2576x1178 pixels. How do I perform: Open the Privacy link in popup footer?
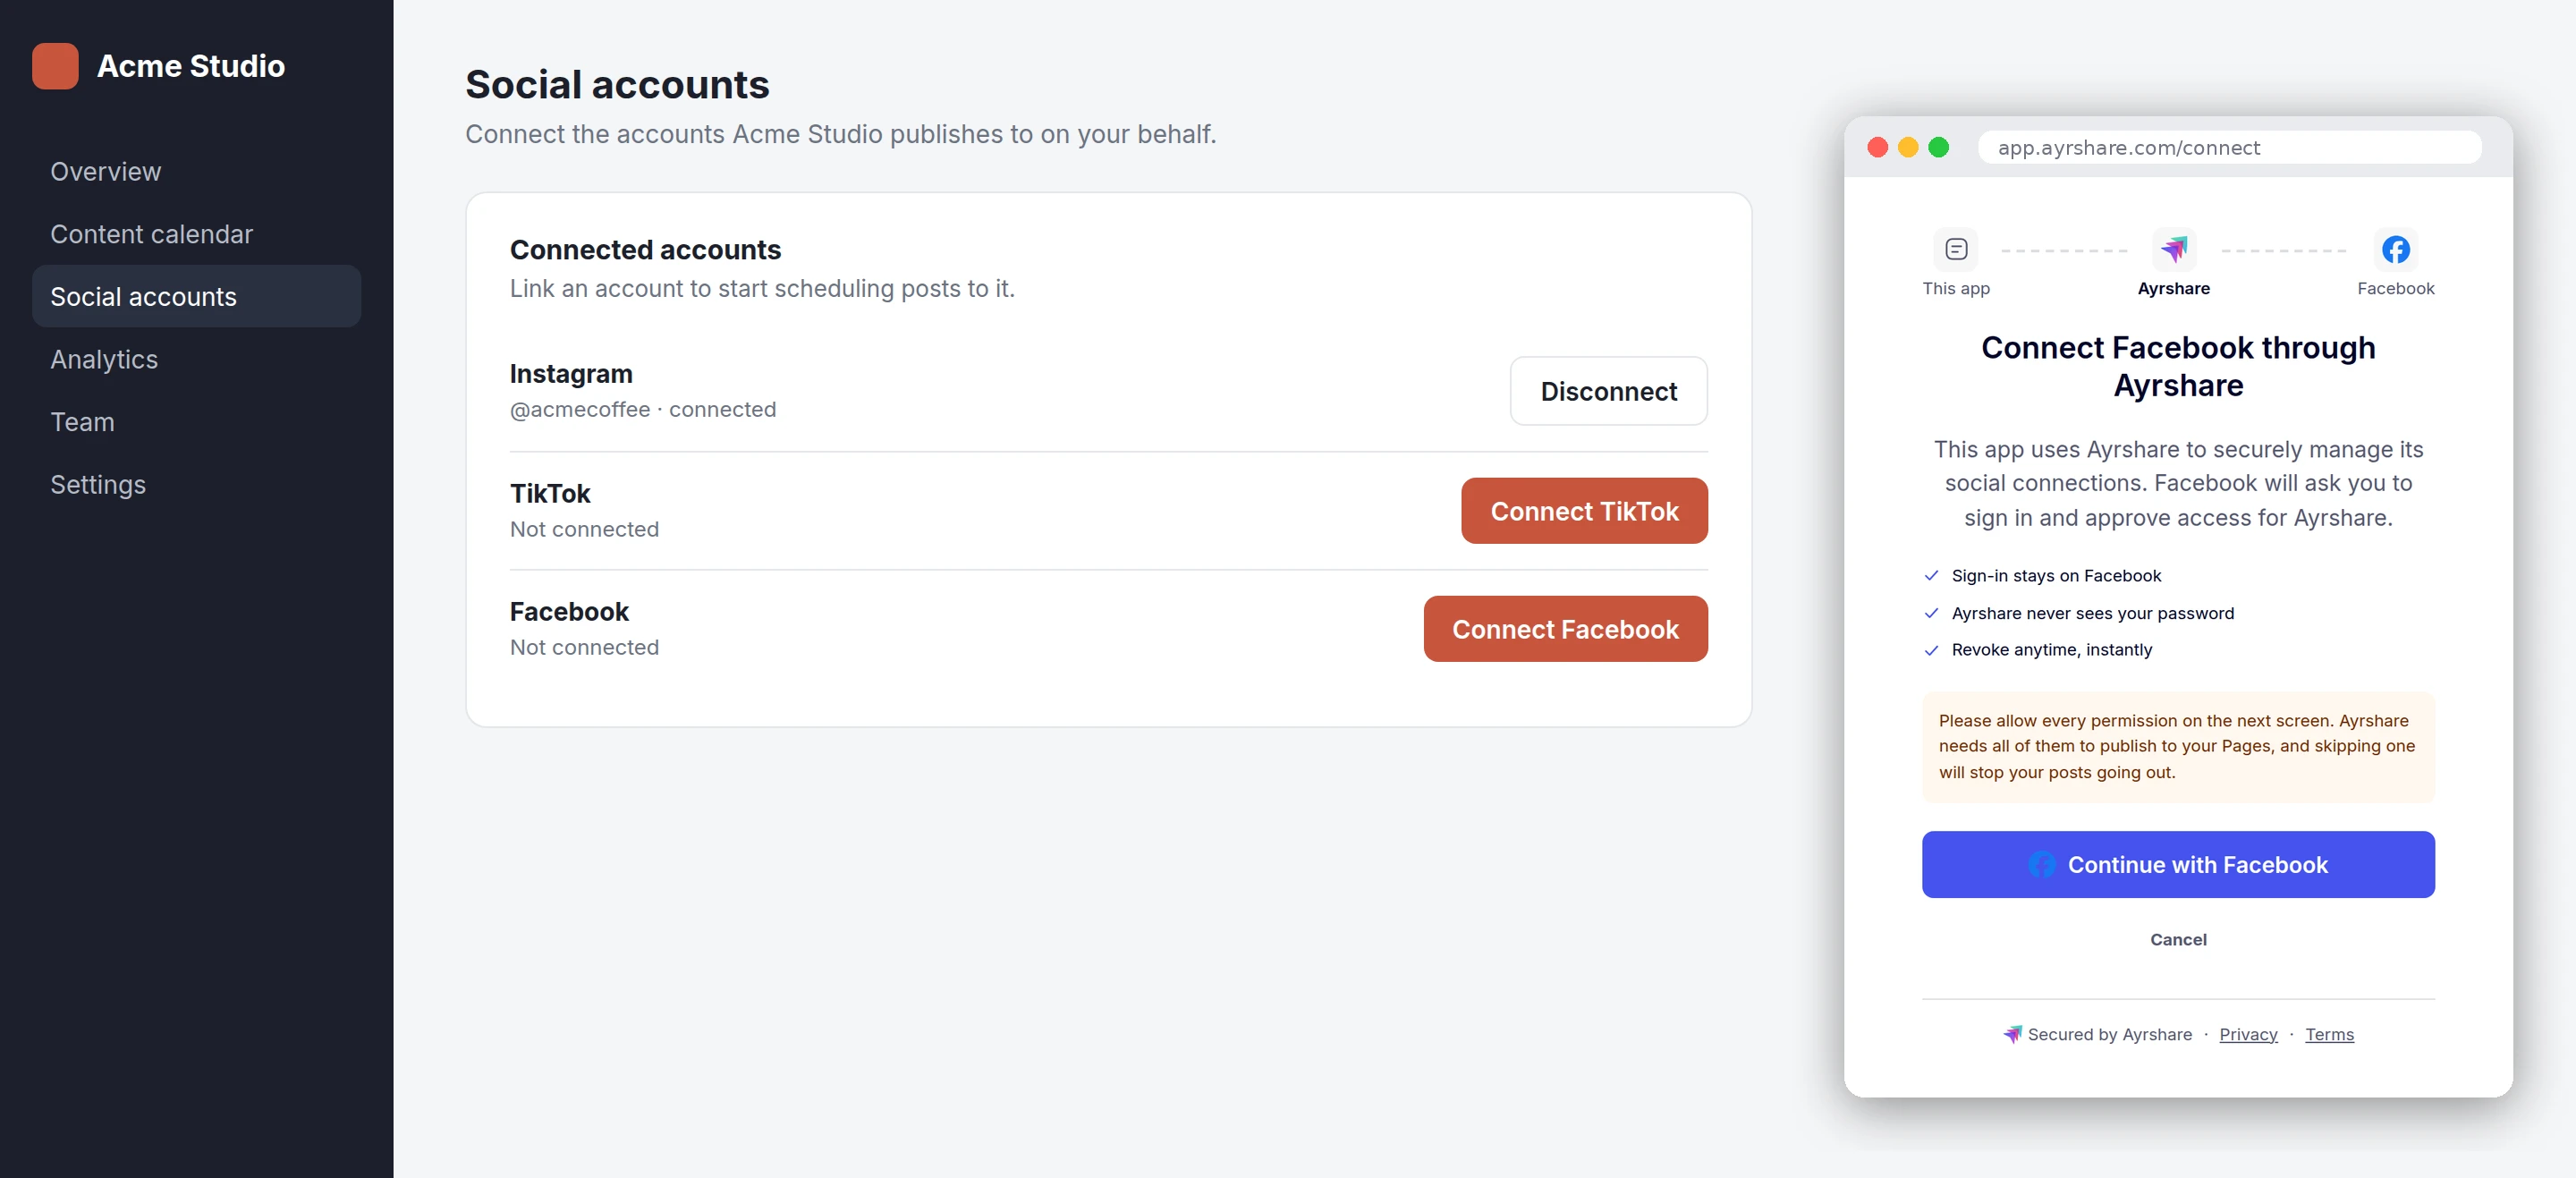coord(2248,1034)
